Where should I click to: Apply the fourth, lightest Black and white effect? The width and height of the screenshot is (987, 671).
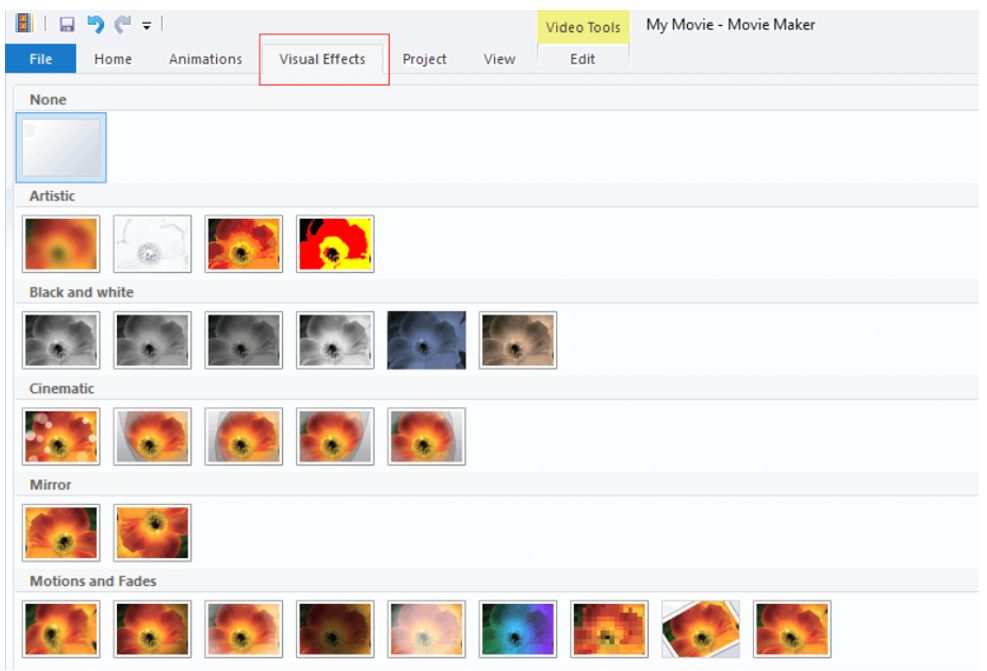tap(335, 340)
